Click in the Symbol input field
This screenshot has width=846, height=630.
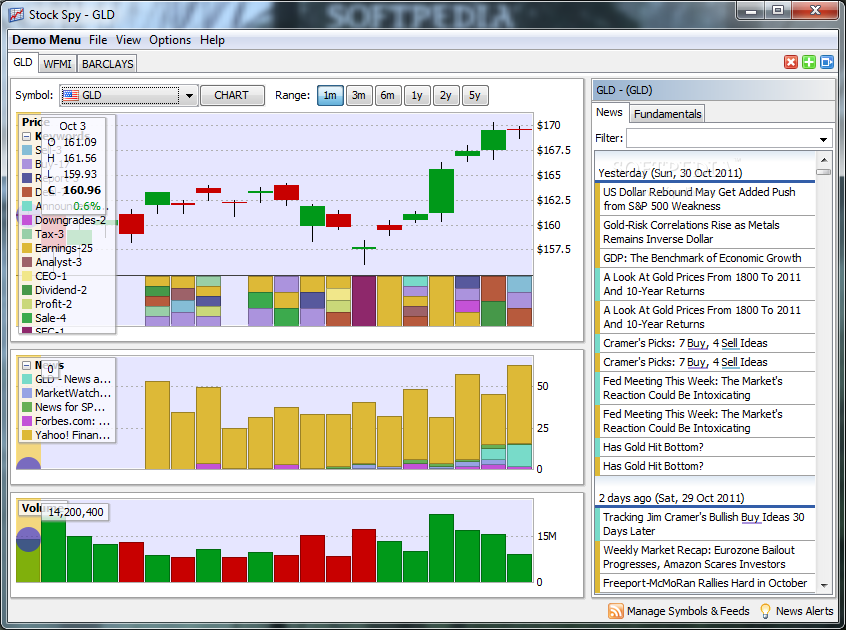130,95
